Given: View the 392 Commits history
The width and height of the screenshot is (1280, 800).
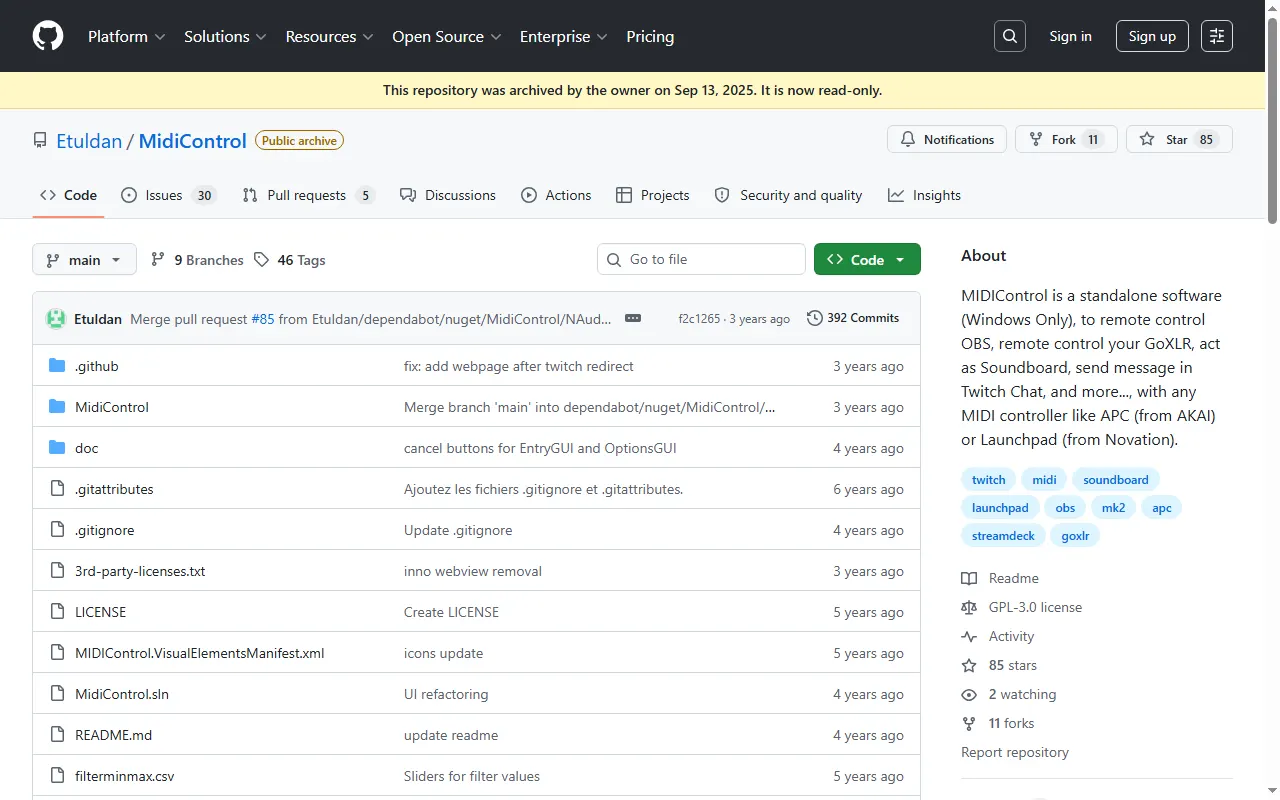Looking at the screenshot, I should [853, 318].
